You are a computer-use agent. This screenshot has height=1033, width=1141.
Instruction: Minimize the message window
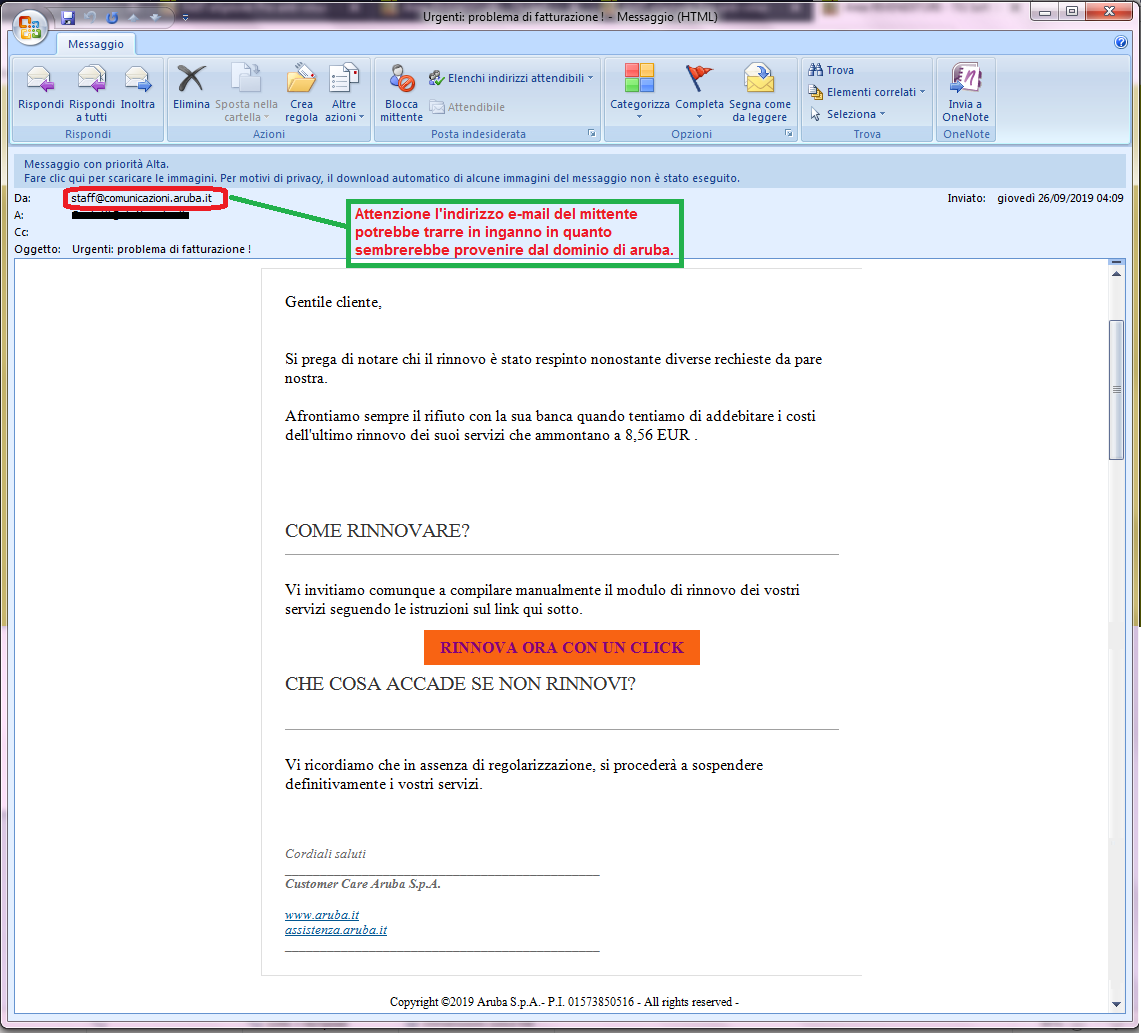[x=1045, y=12]
